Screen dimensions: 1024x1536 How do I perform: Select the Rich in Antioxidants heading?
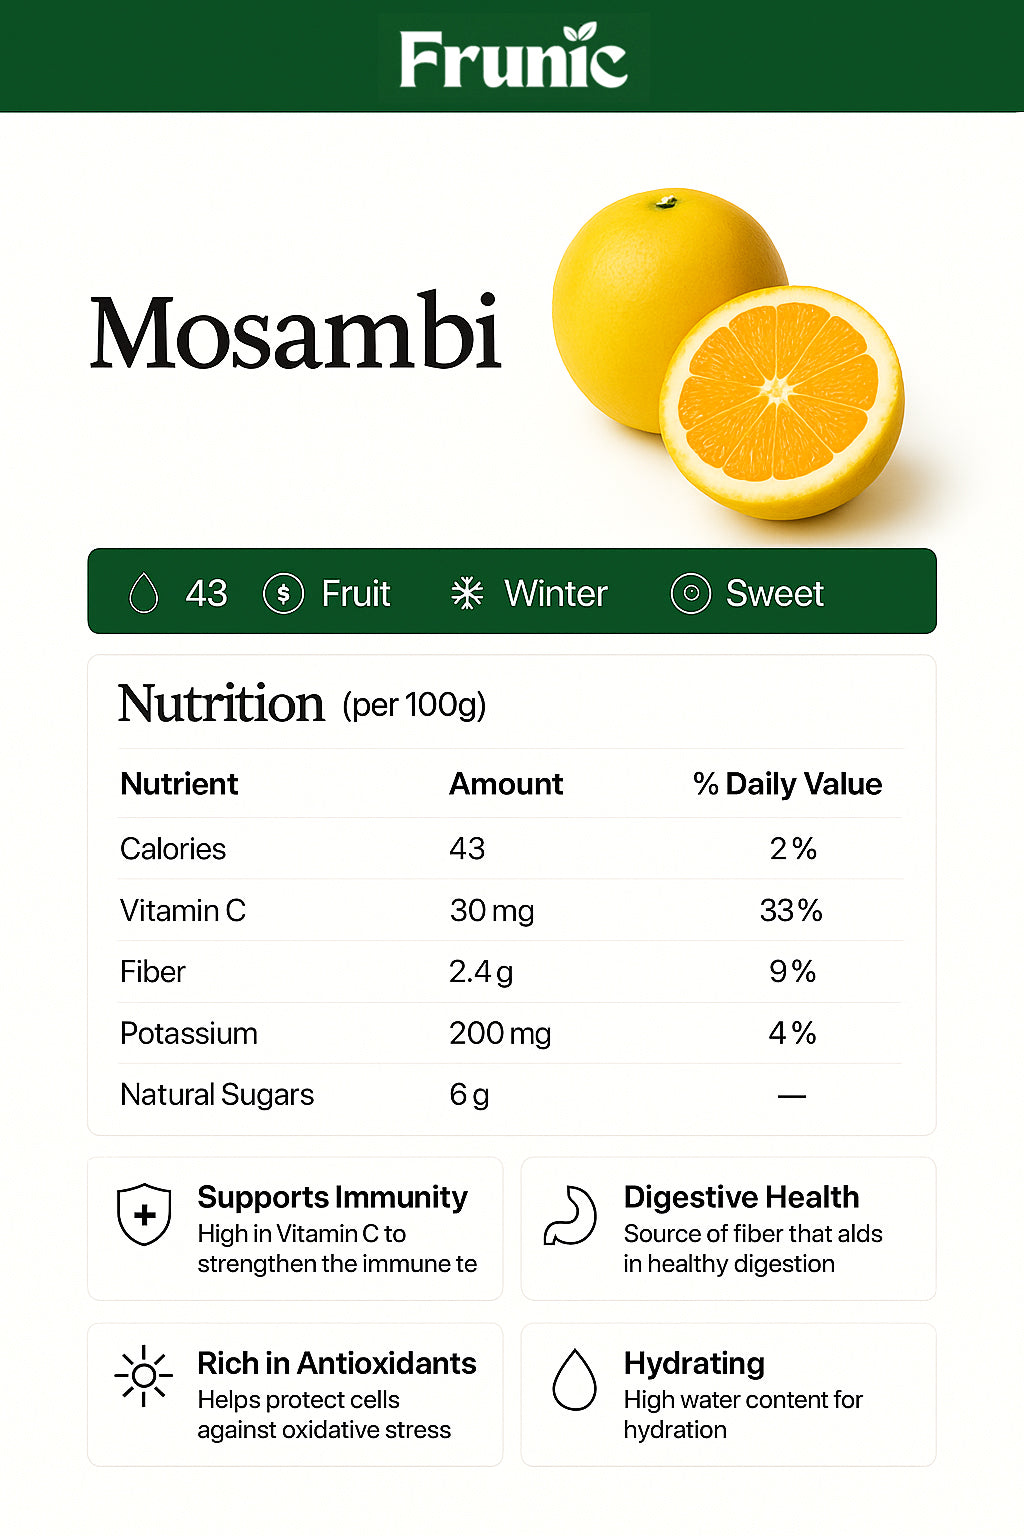(336, 1363)
